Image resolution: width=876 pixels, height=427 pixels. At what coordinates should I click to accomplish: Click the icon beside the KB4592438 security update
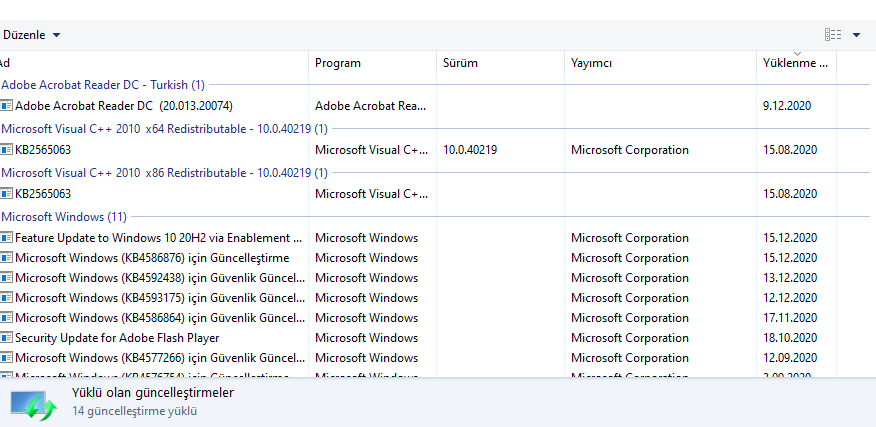(x=6, y=278)
